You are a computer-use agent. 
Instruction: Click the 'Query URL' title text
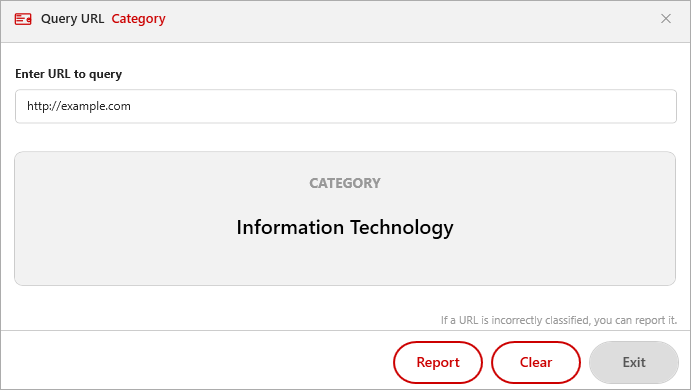pos(72,19)
